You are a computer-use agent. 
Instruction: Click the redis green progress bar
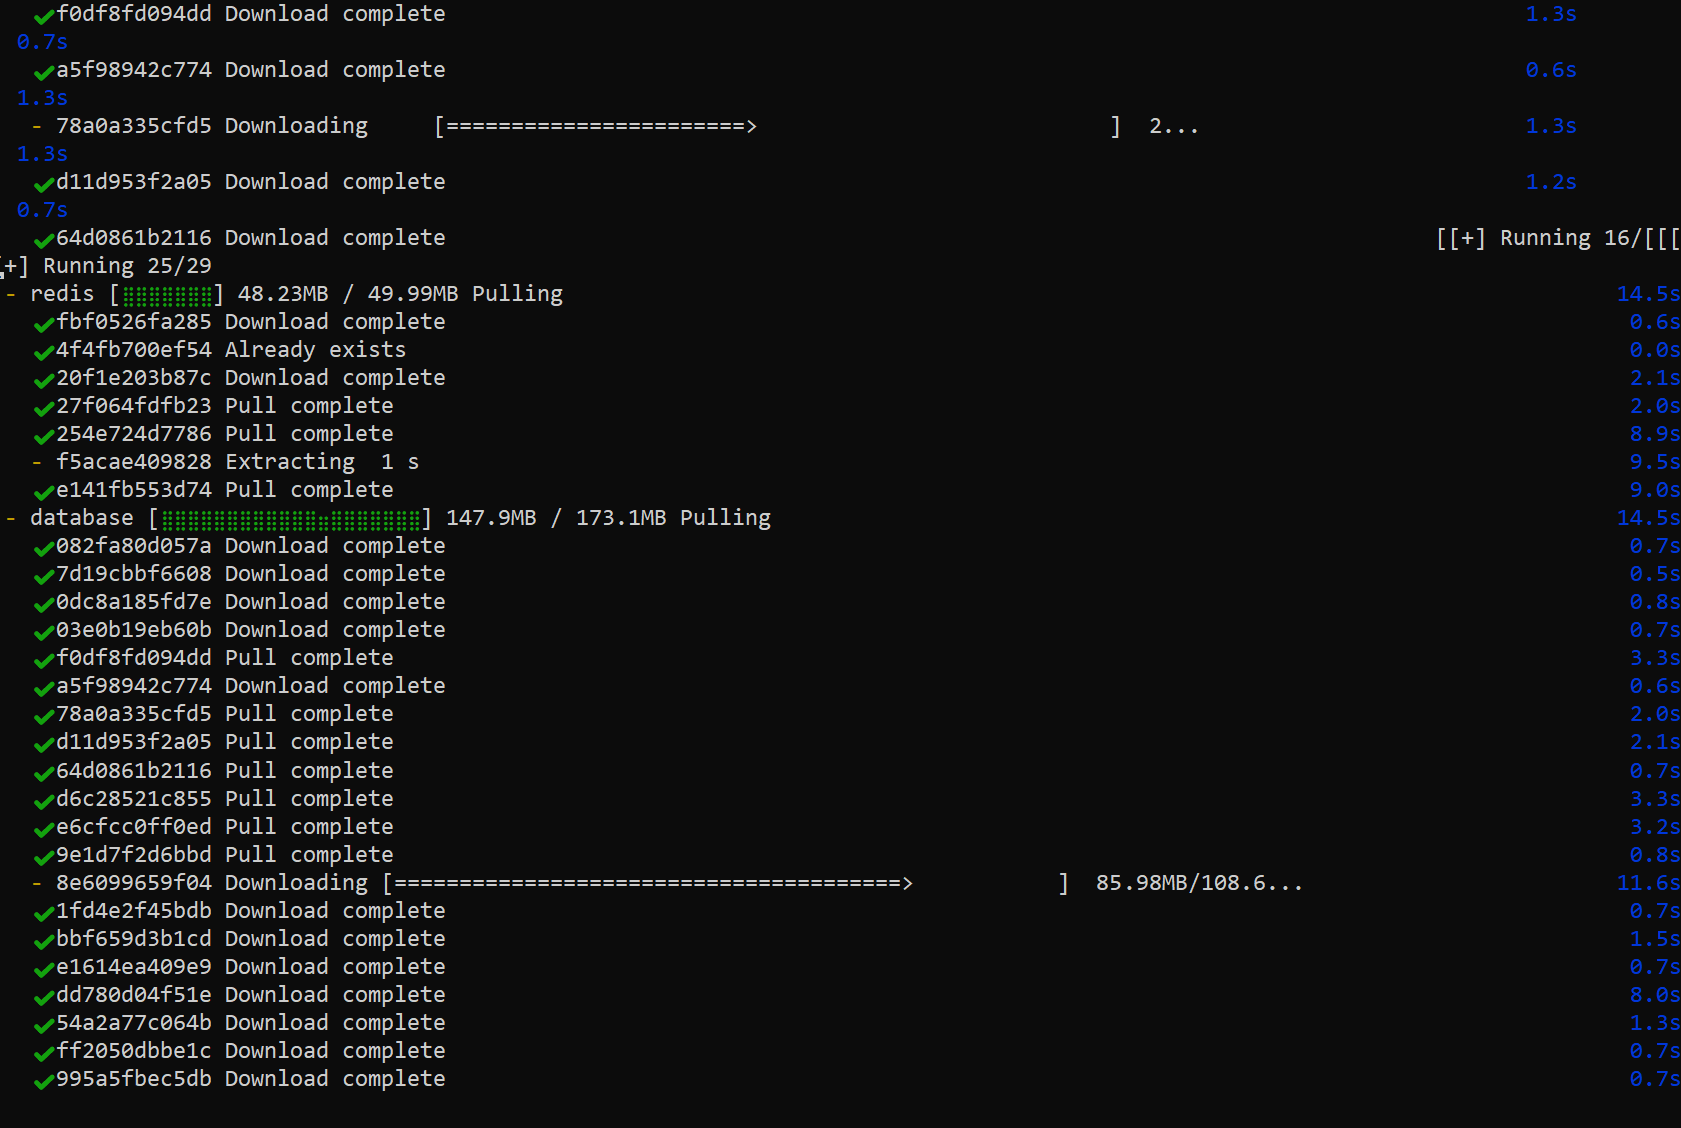167,295
